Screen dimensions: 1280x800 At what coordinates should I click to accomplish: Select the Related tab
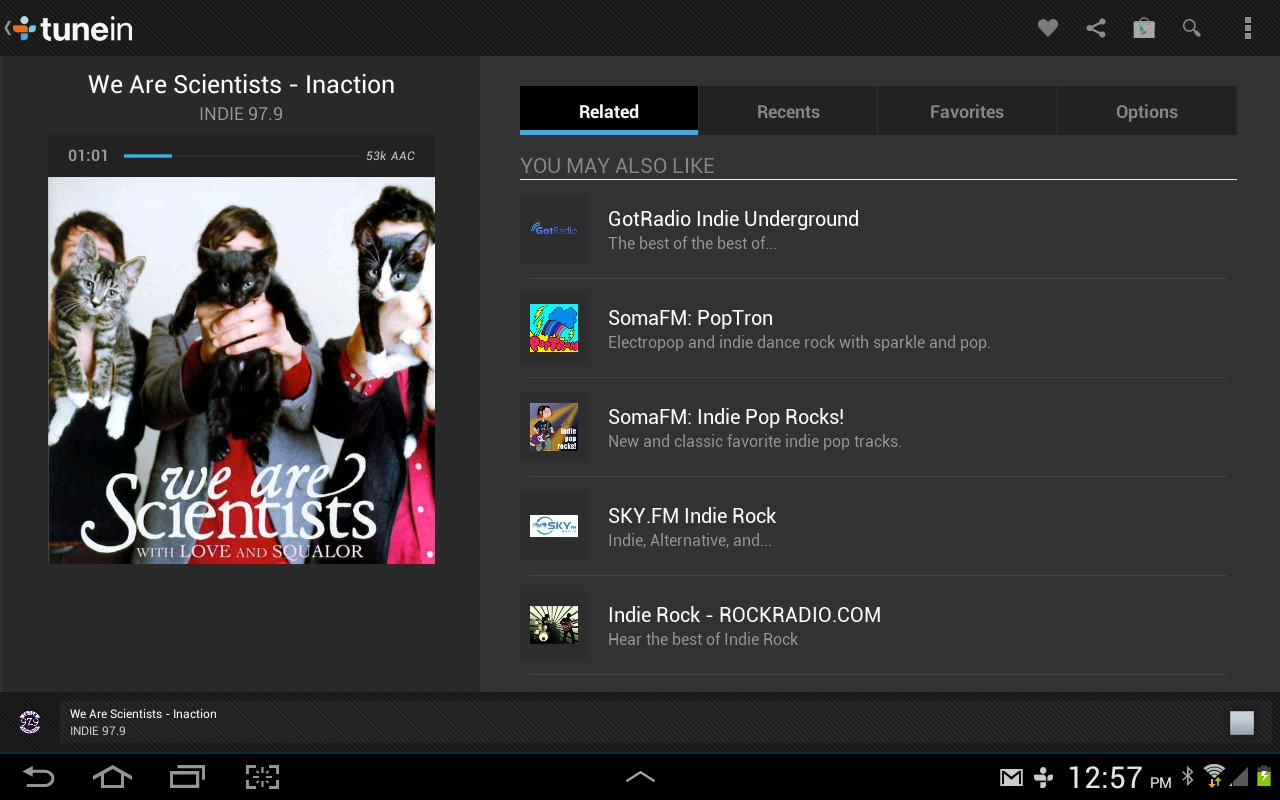[609, 111]
